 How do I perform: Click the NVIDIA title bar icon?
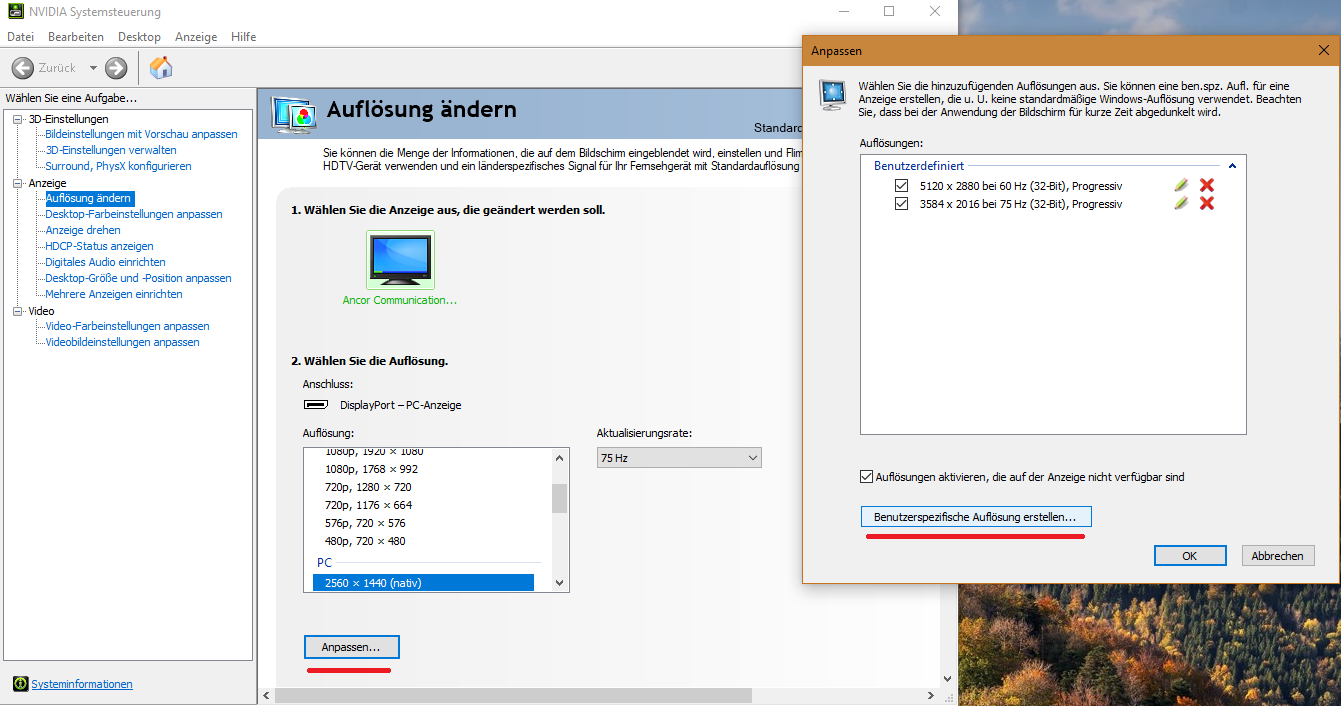14,12
